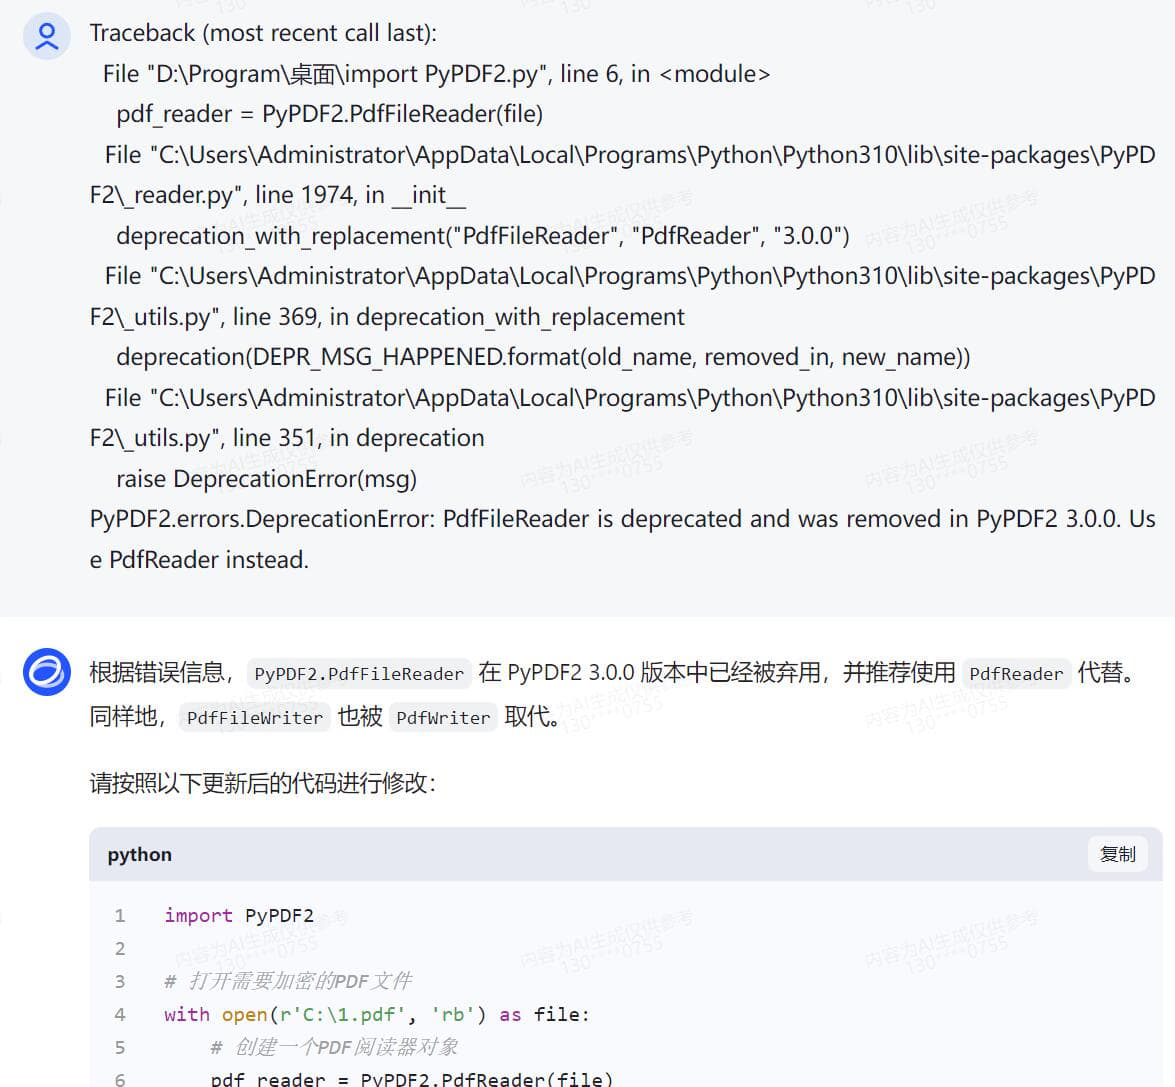Click the code line "with open(r'C:\1.pdf', 'rb') as file:"
Image resolution: width=1175 pixels, height=1087 pixels.
(377, 1014)
